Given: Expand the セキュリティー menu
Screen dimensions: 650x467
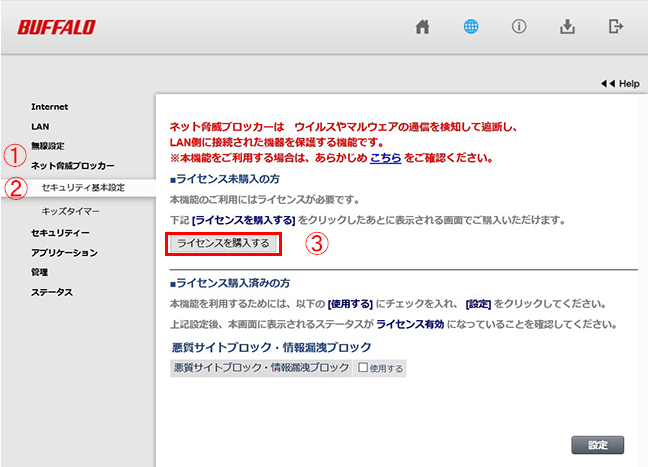Looking at the screenshot, I should tap(60, 232).
